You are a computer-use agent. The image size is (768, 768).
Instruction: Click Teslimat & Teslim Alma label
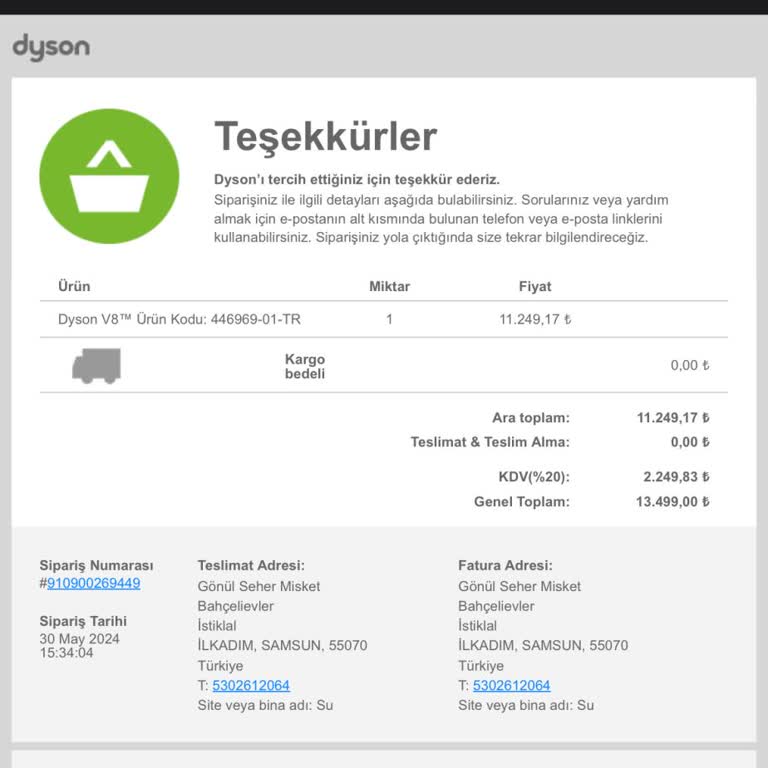point(490,442)
